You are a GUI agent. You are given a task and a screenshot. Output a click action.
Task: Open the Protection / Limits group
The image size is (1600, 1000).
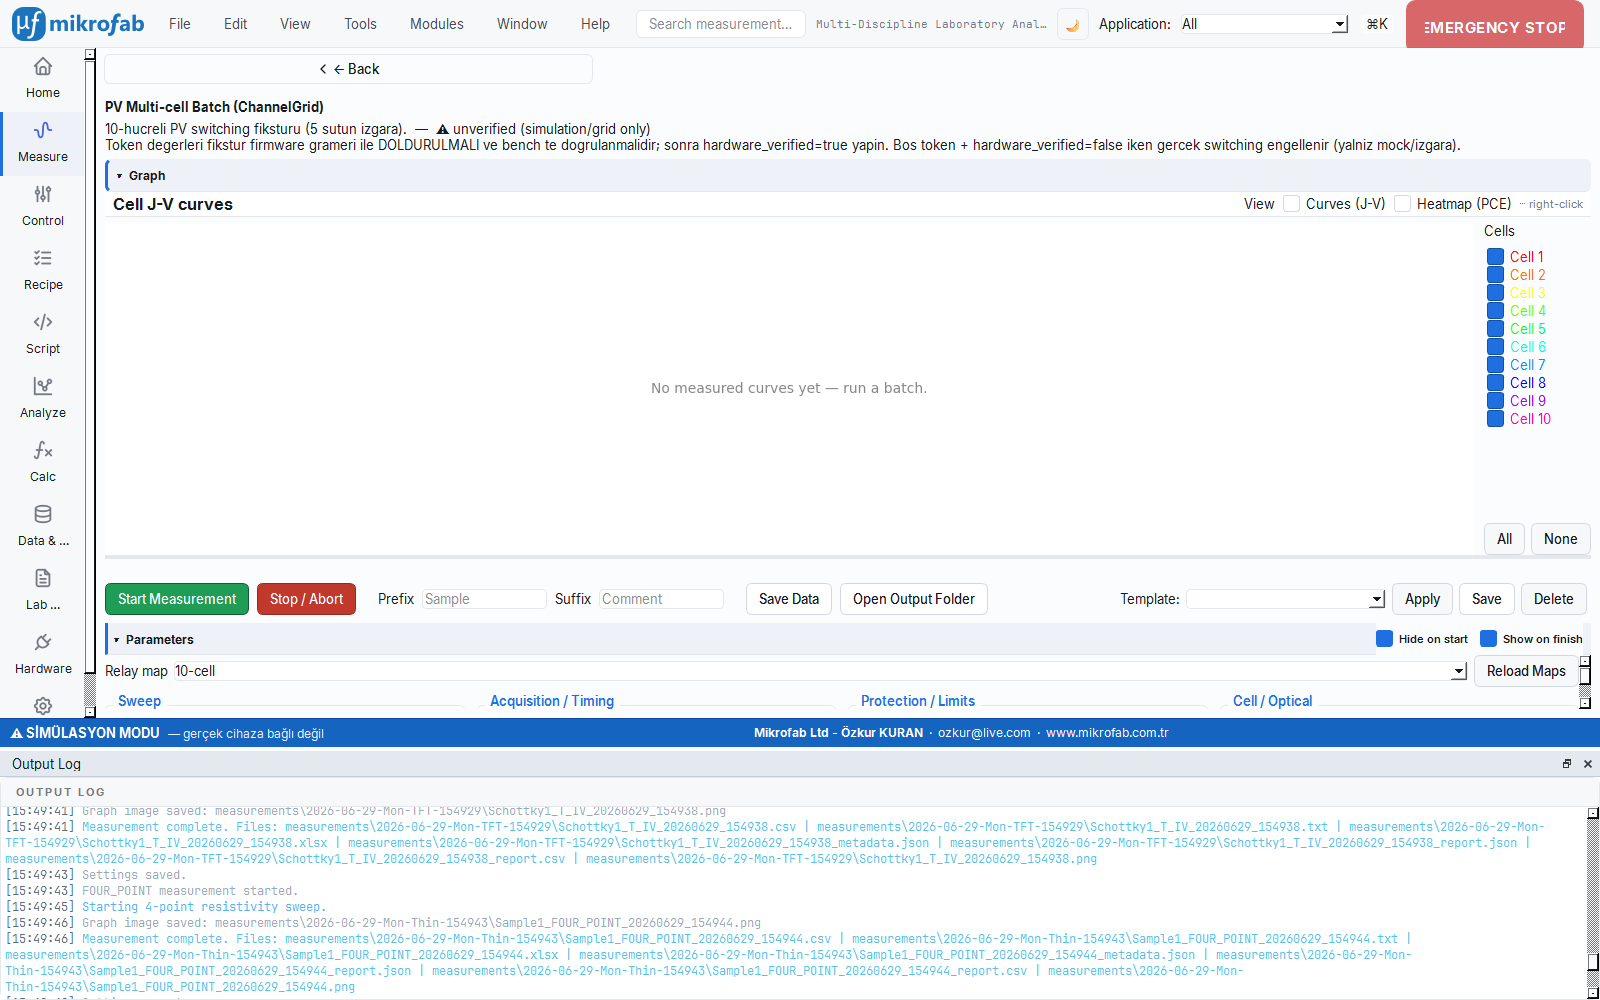[918, 701]
